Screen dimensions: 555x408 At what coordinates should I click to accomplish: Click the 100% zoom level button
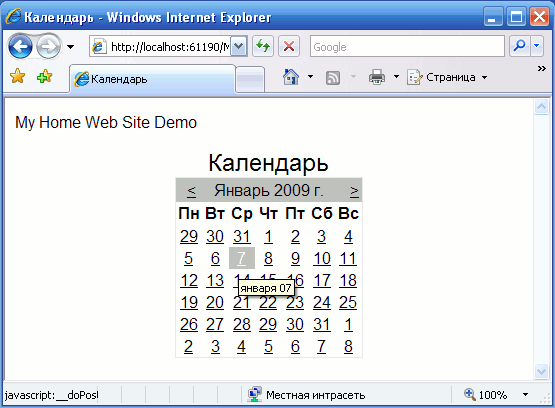pos(486,395)
